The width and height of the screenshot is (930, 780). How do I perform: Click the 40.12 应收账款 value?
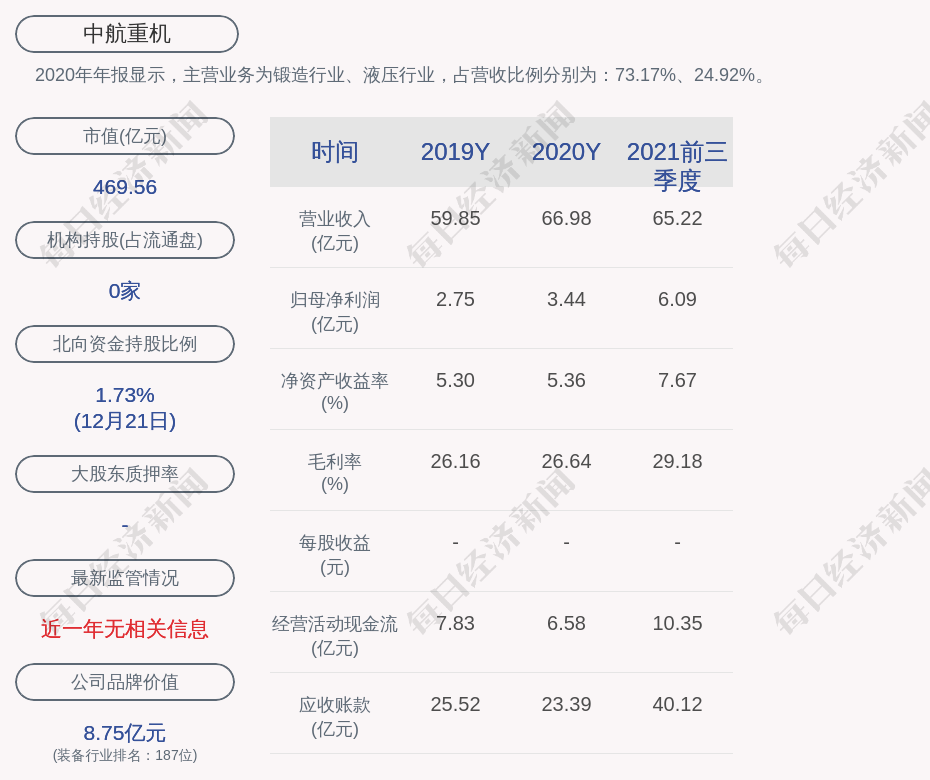[677, 704]
